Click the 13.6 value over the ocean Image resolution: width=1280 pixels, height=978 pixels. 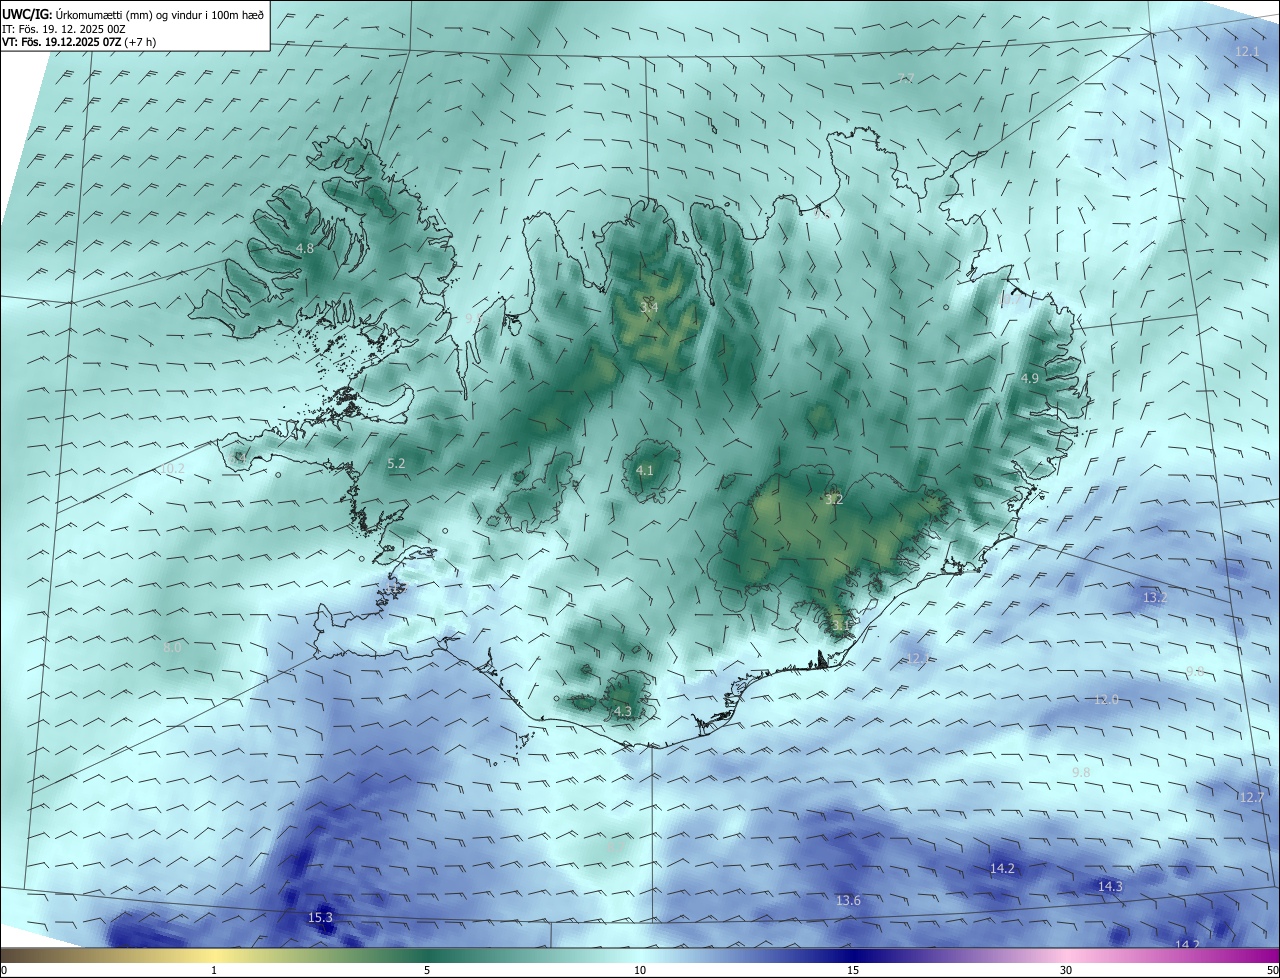point(848,900)
